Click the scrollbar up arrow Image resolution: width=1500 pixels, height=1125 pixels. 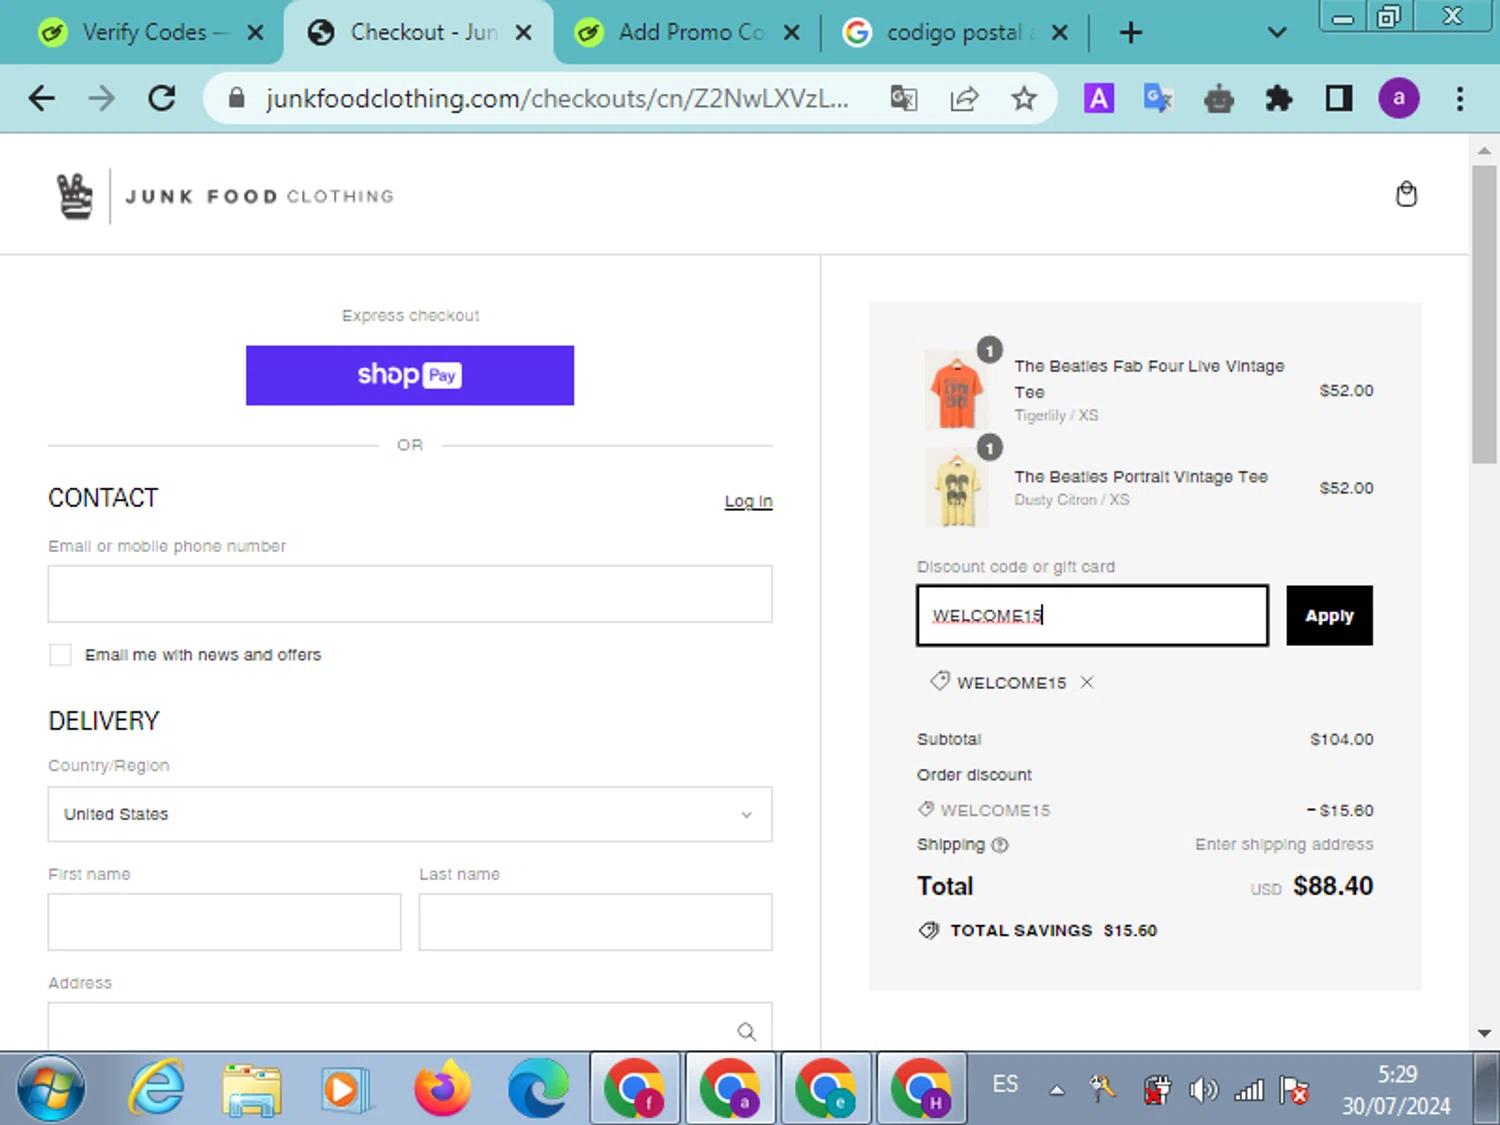pyautogui.click(x=1484, y=151)
